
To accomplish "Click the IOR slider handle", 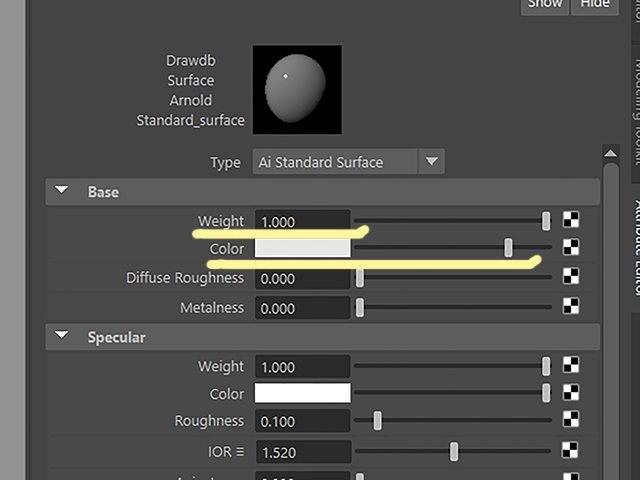I will point(454,452).
